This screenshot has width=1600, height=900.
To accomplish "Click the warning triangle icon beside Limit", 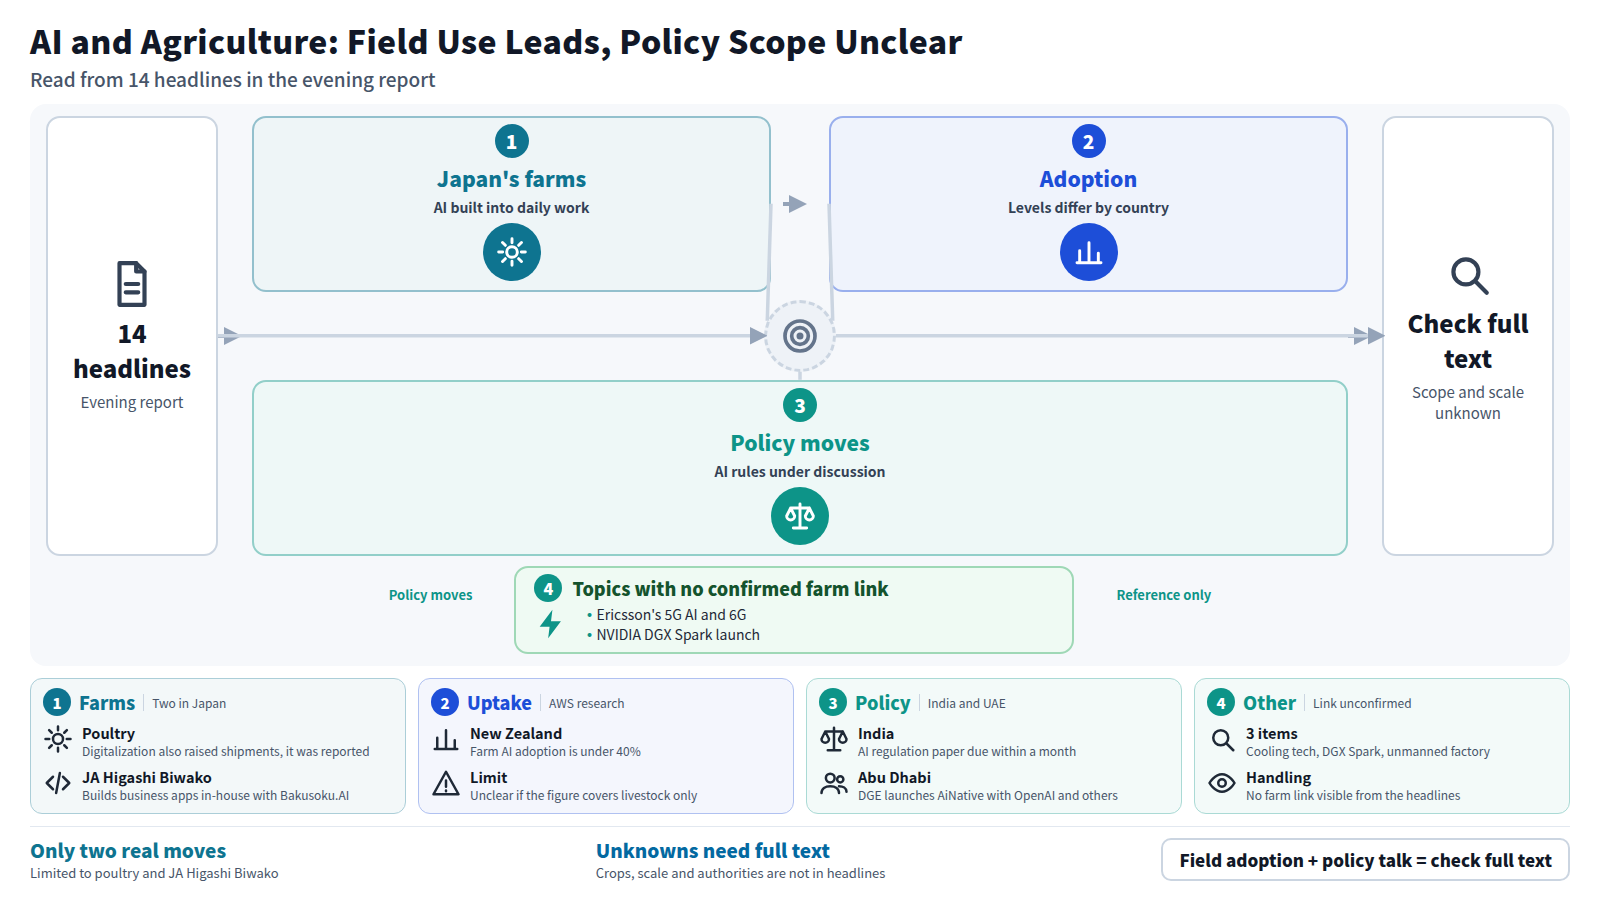I will point(446,783).
